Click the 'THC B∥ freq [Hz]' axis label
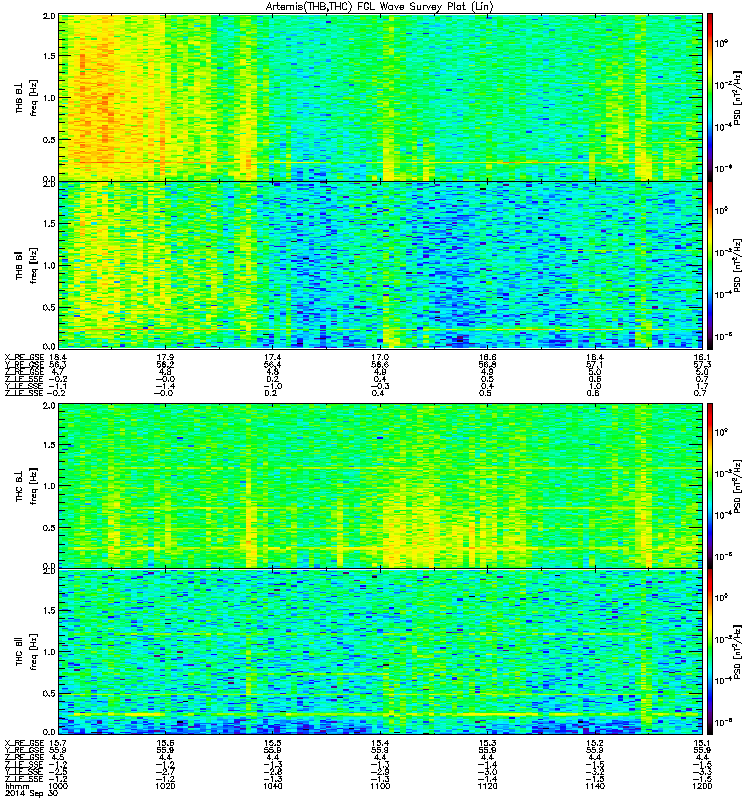Image resolution: width=750 pixels, height=800 pixels. [27, 652]
